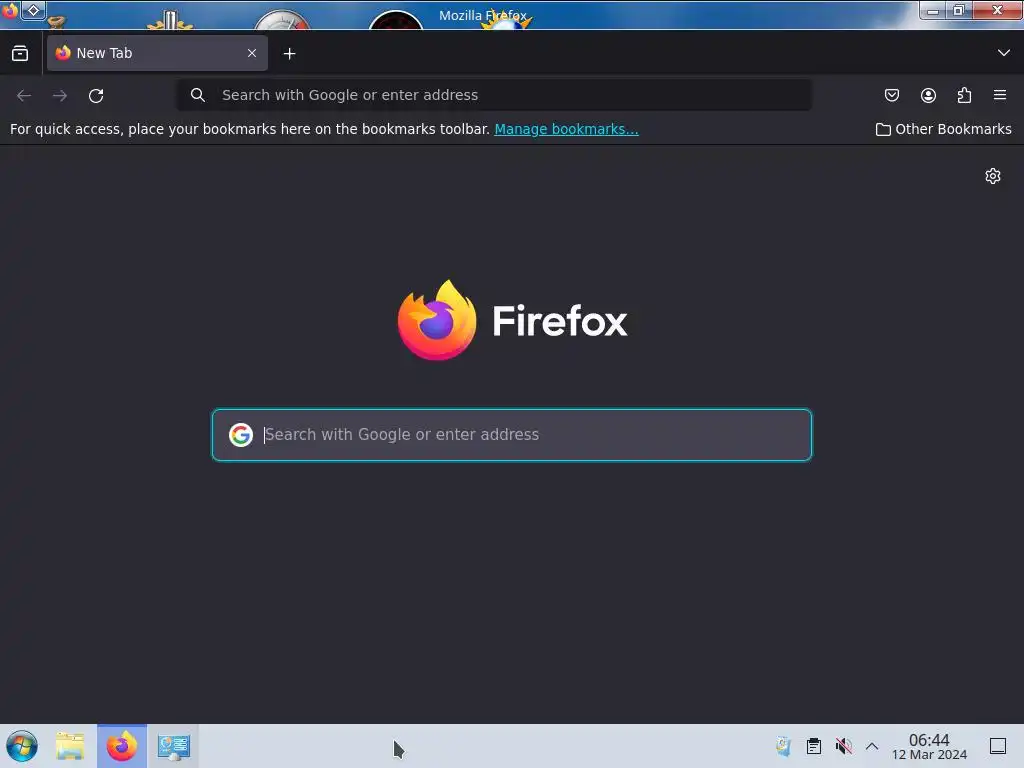Open the Other Bookmarks folder
The height and width of the screenshot is (768, 1024).
pos(943,129)
